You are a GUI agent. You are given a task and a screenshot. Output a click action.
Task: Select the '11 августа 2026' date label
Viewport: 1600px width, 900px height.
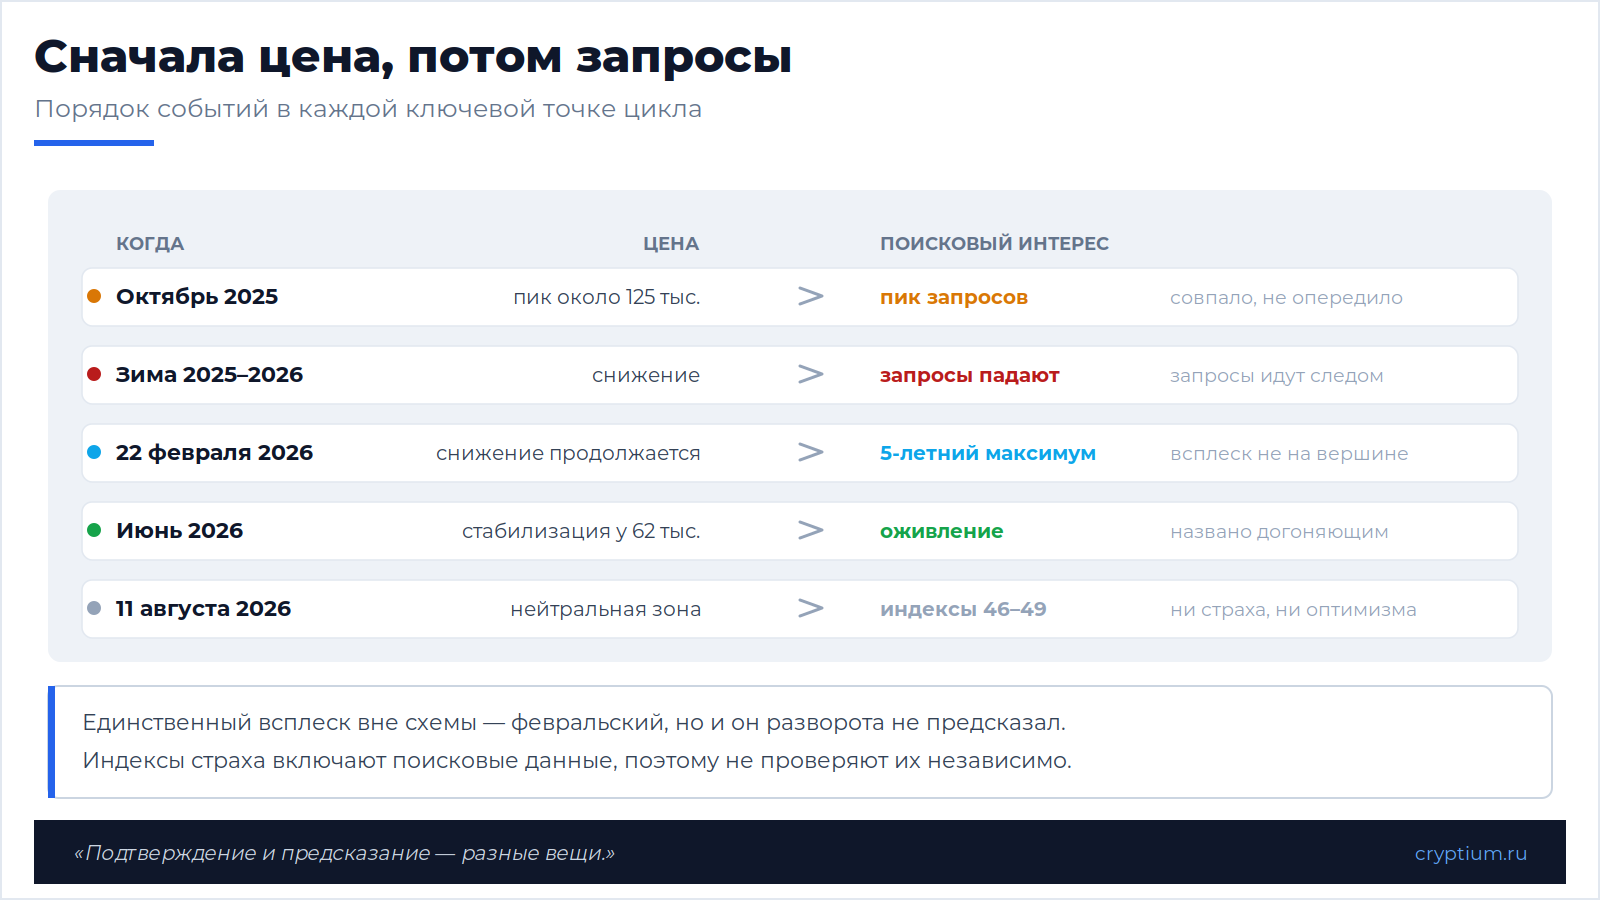point(203,609)
